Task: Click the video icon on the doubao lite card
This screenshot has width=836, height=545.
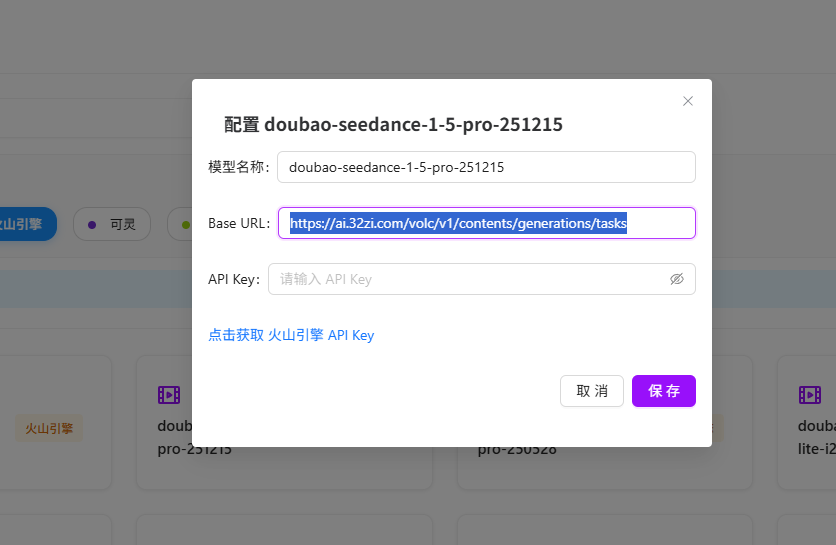Action: click(809, 395)
